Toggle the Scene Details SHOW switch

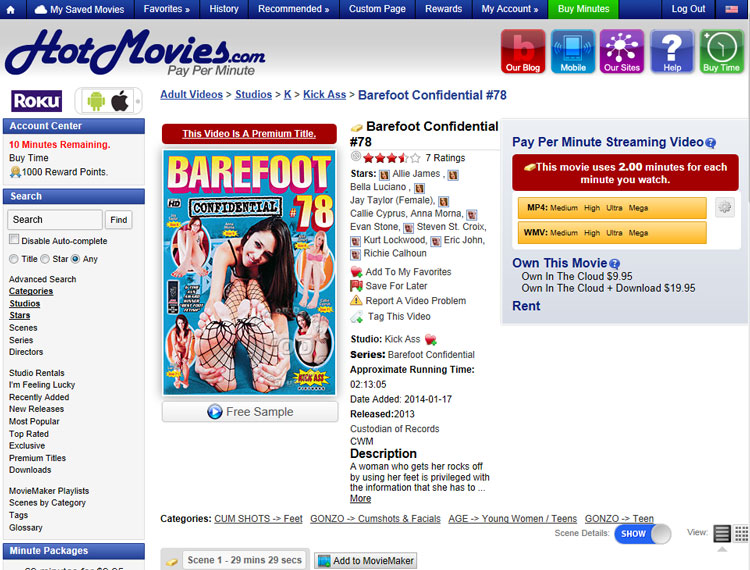(642, 534)
